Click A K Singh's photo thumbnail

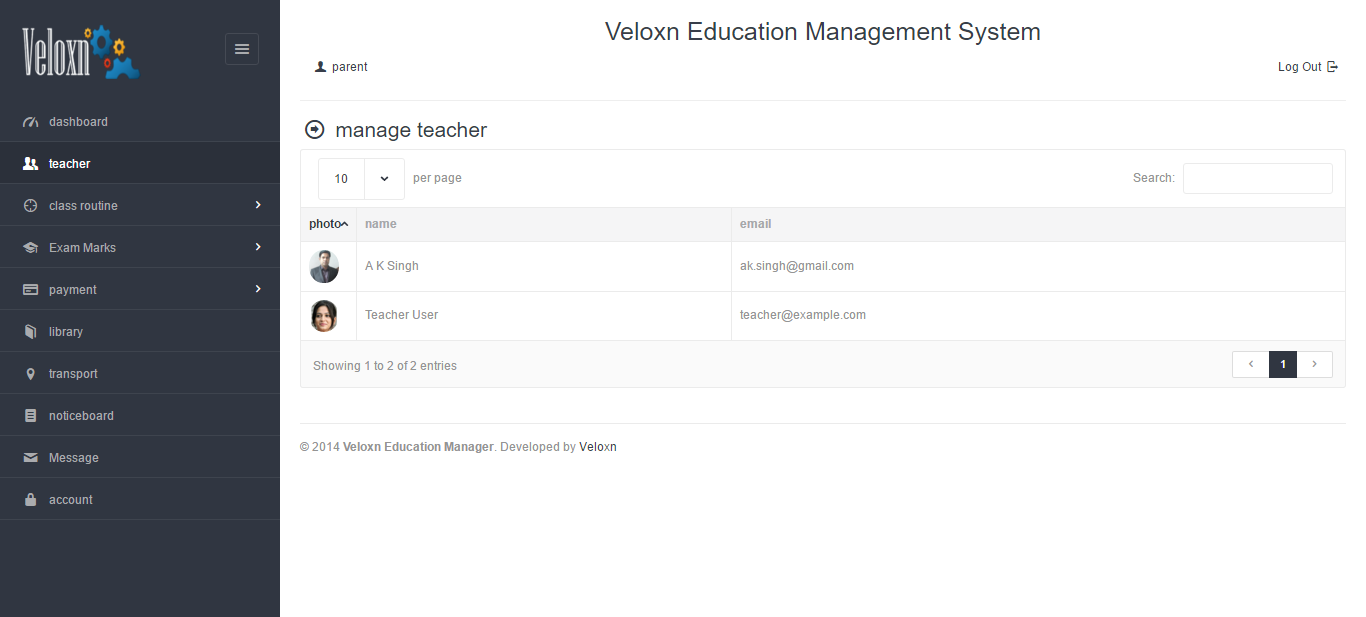click(324, 267)
